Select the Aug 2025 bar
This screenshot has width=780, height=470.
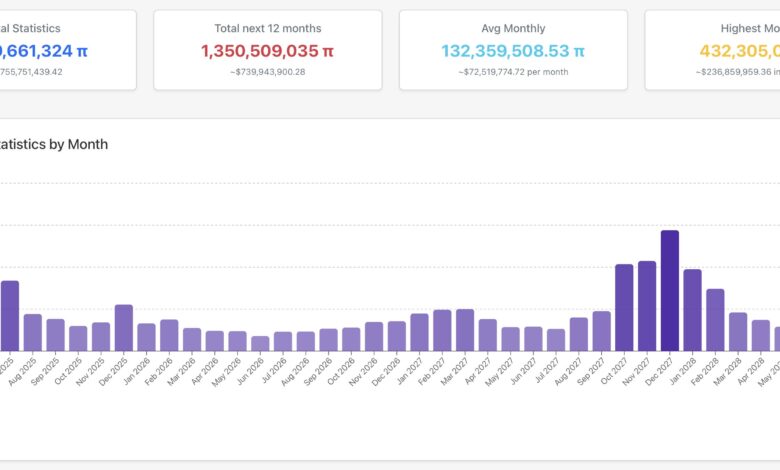pyautogui.click(x=33, y=333)
